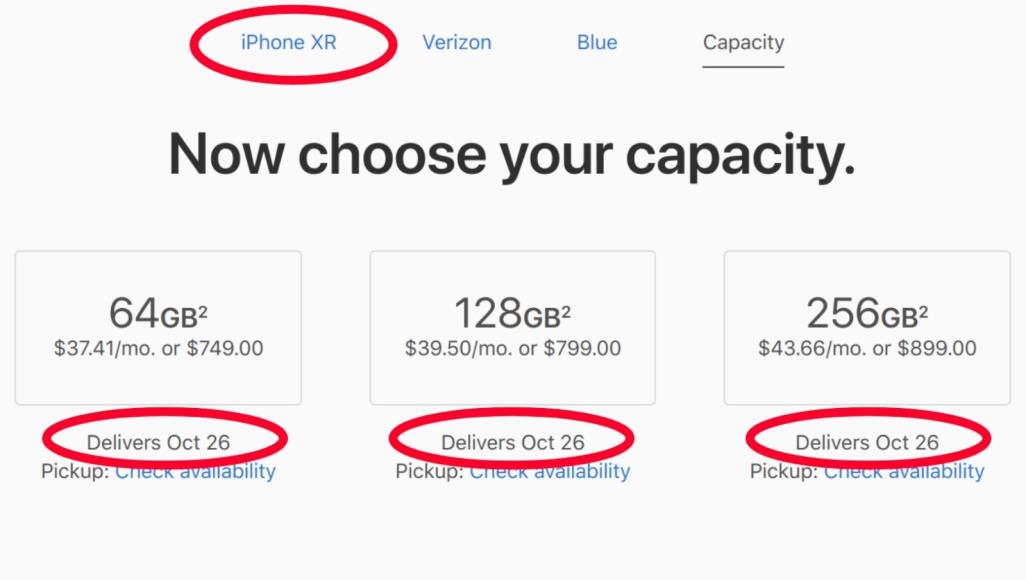The image size is (1026, 580).
Task: Choose the 128GB capacity option
Action: click(512, 327)
